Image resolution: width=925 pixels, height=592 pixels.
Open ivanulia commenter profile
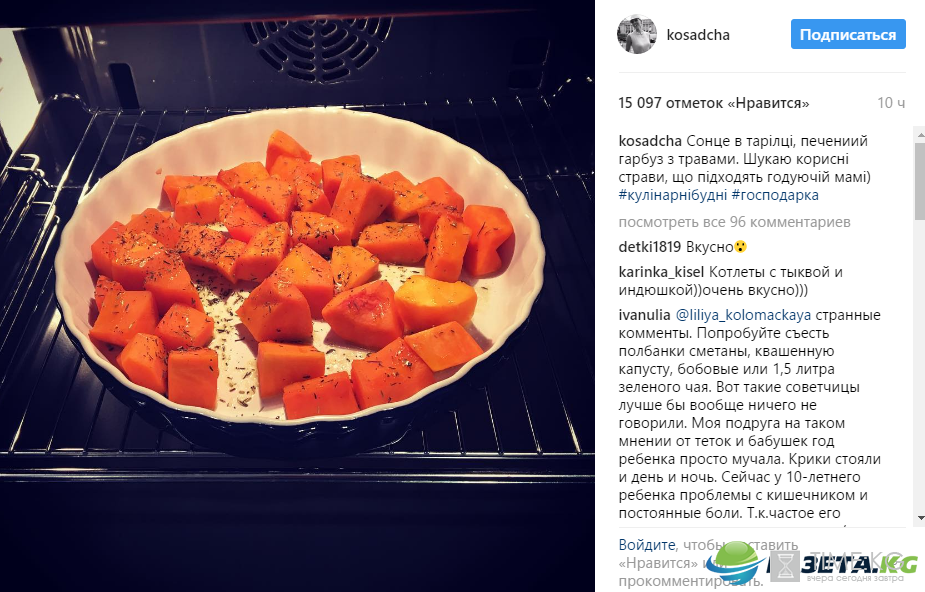[644, 315]
